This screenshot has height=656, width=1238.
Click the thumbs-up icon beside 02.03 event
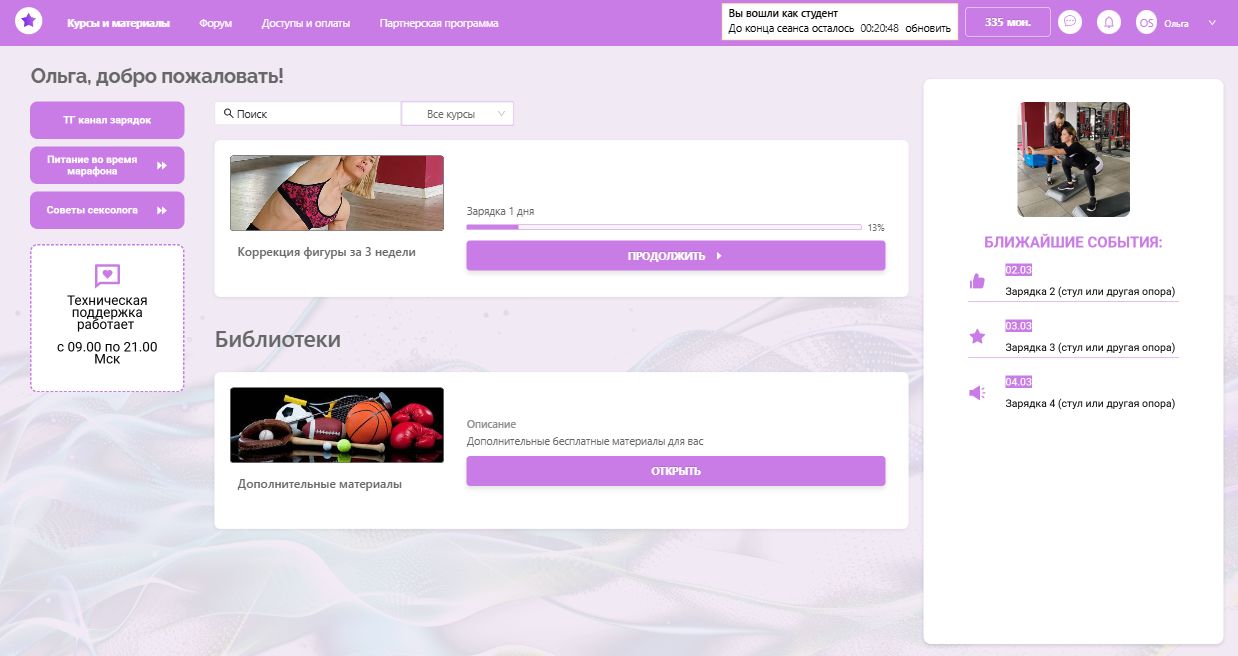pyautogui.click(x=977, y=281)
